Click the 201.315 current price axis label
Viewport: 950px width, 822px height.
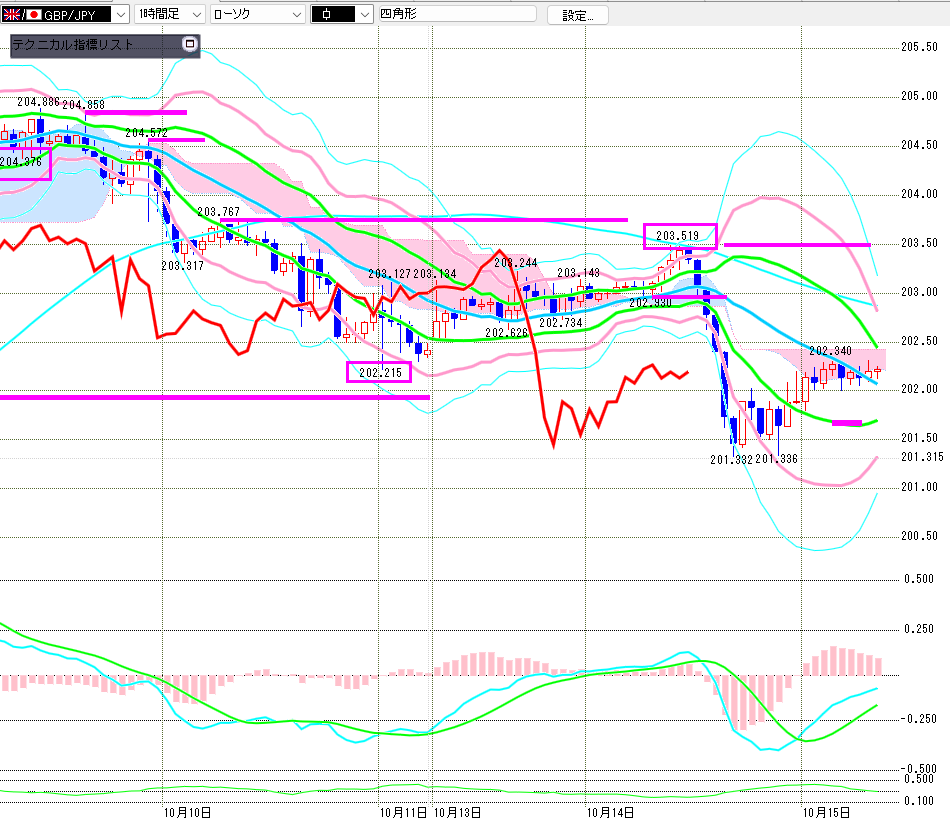tap(922, 457)
